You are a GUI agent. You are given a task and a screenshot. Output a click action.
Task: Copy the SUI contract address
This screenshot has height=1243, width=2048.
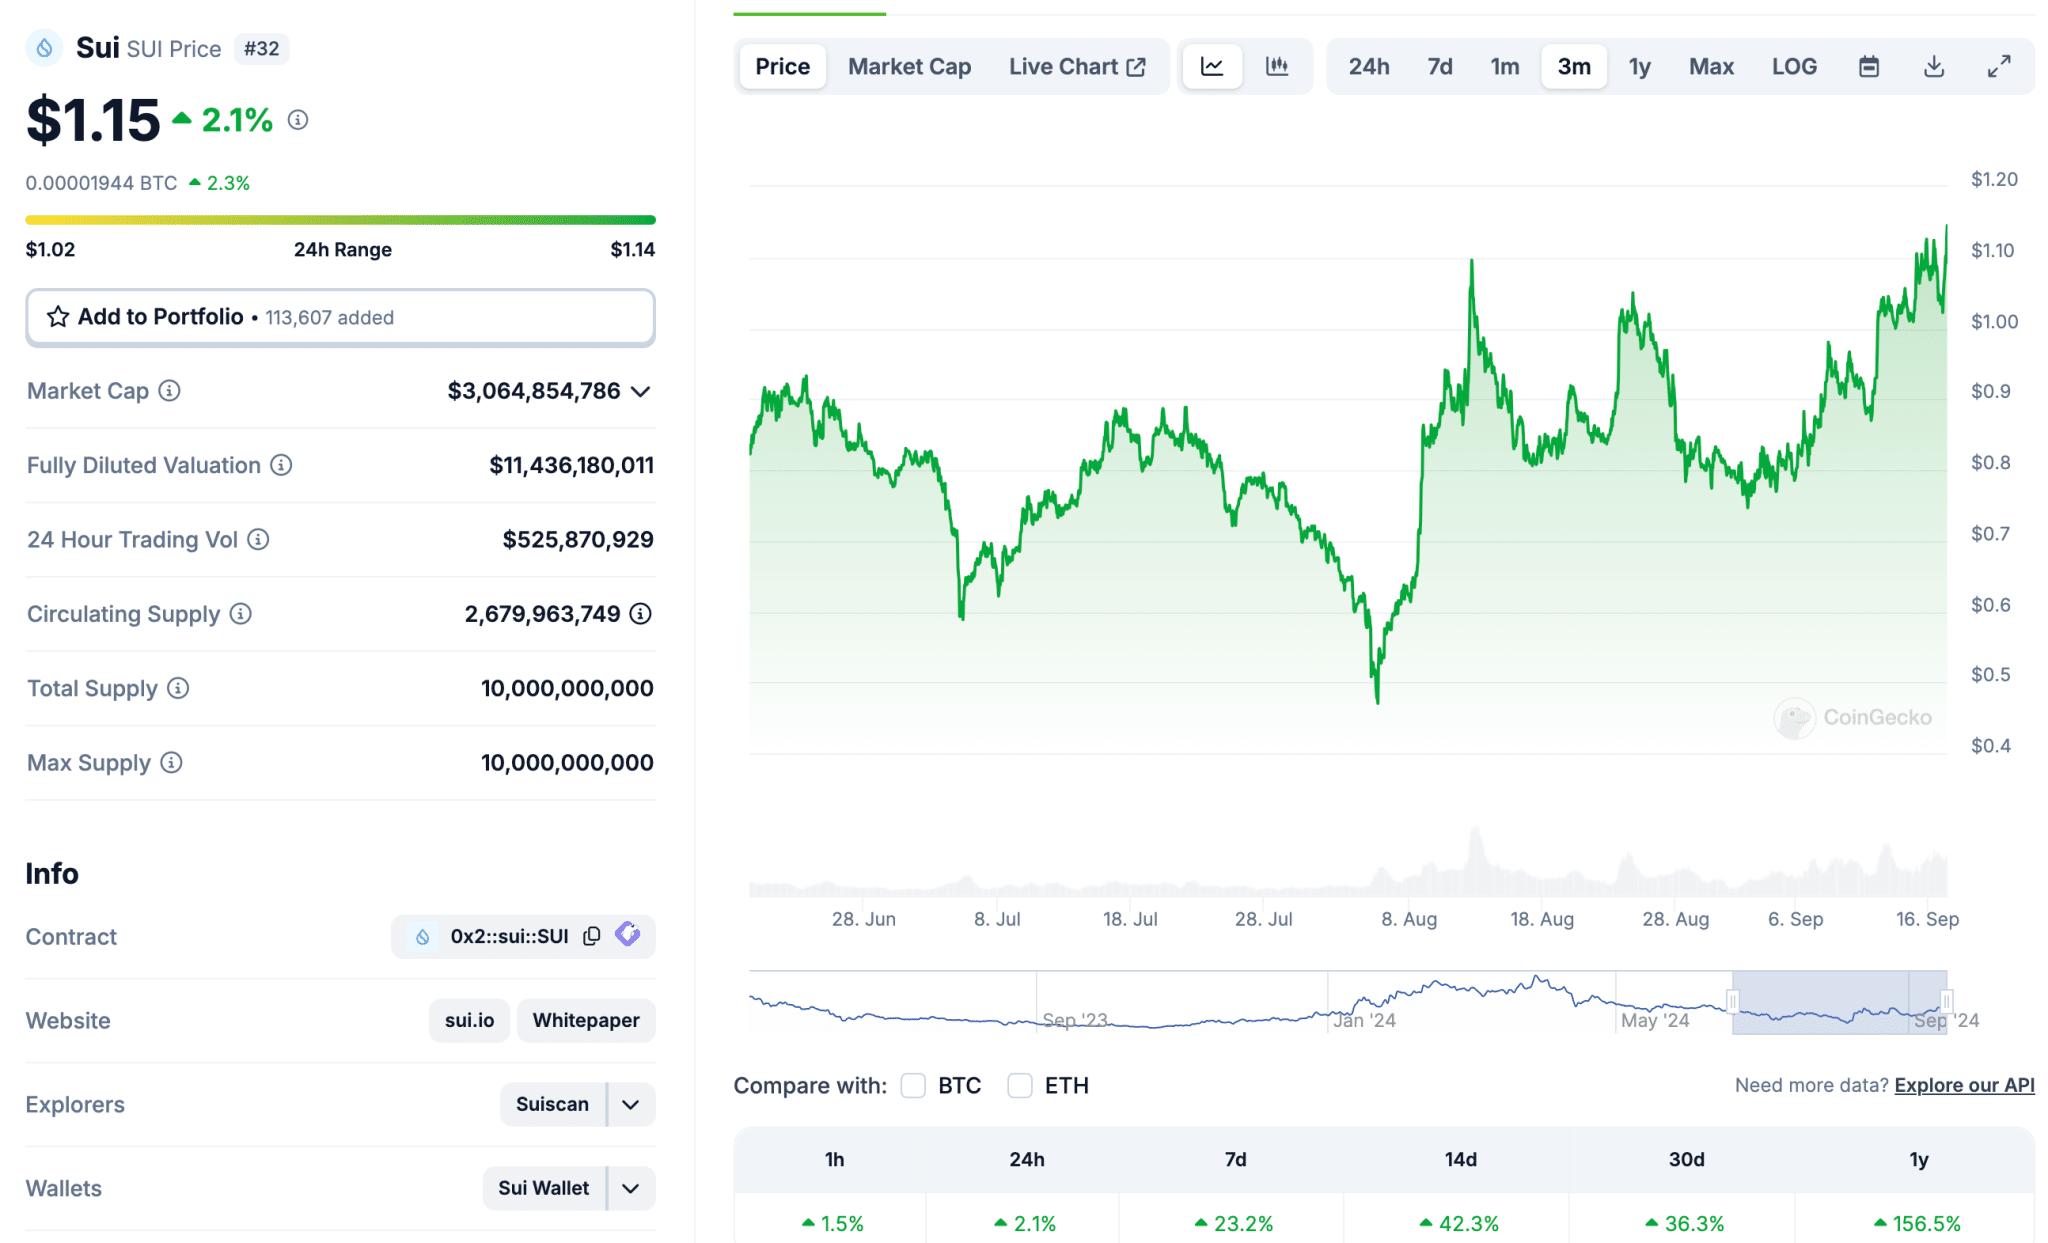592,936
